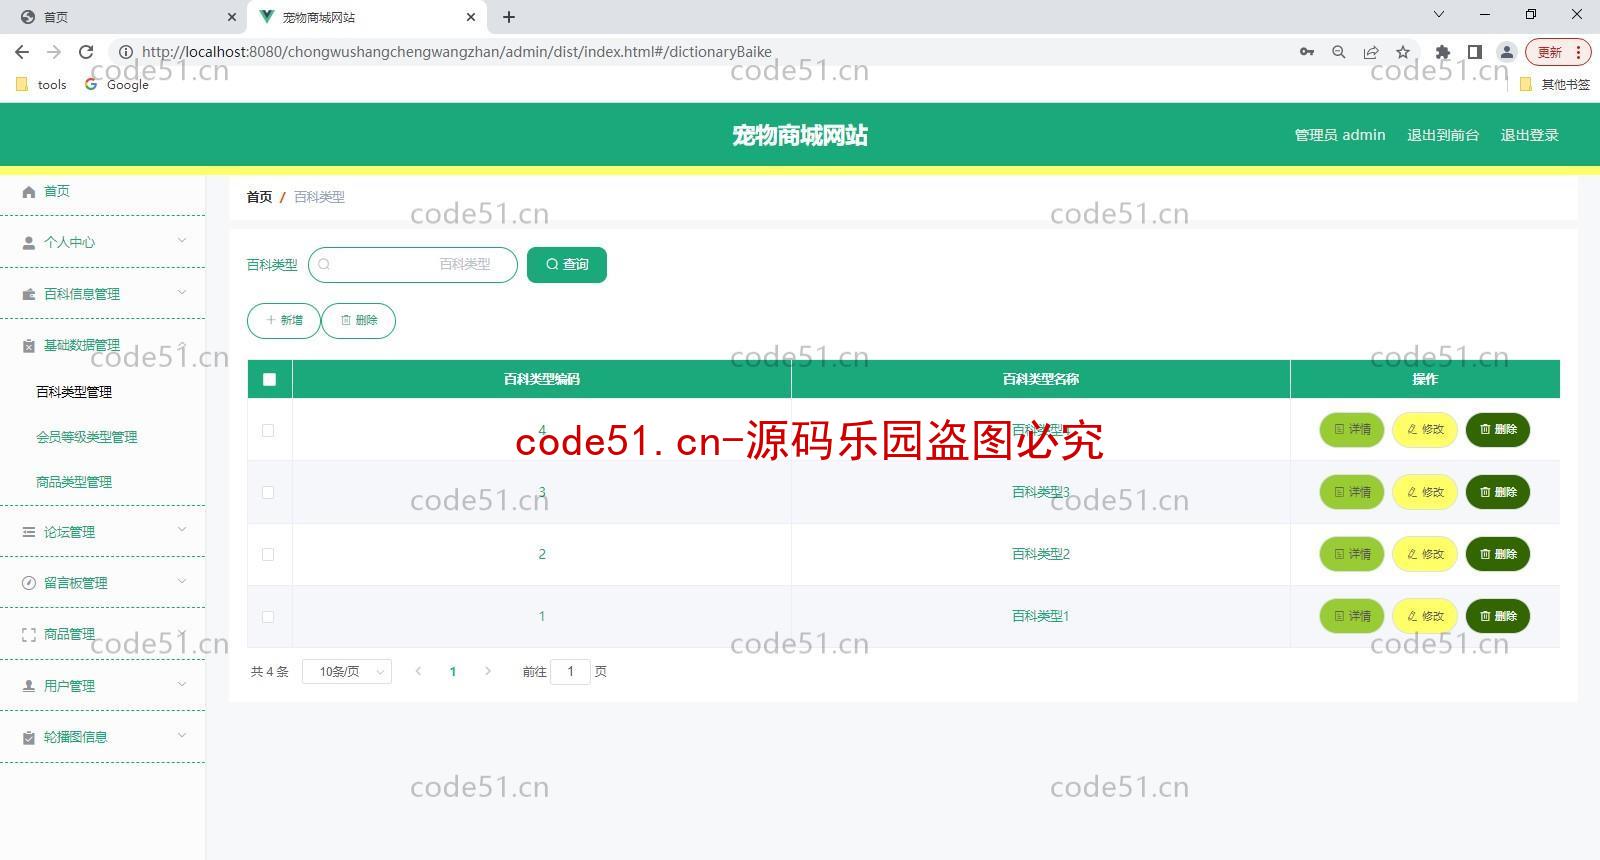Click the 首页 breadcrumb link
The height and width of the screenshot is (860, 1600).
259,197
